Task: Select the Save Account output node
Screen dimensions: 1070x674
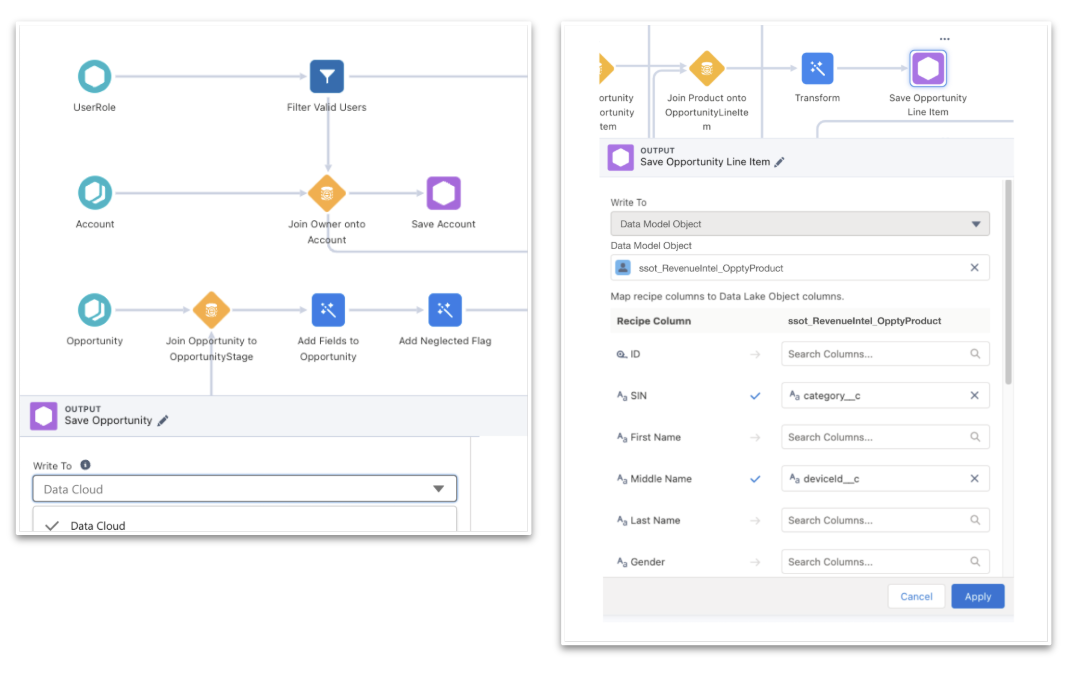Action: pos(443,193)
